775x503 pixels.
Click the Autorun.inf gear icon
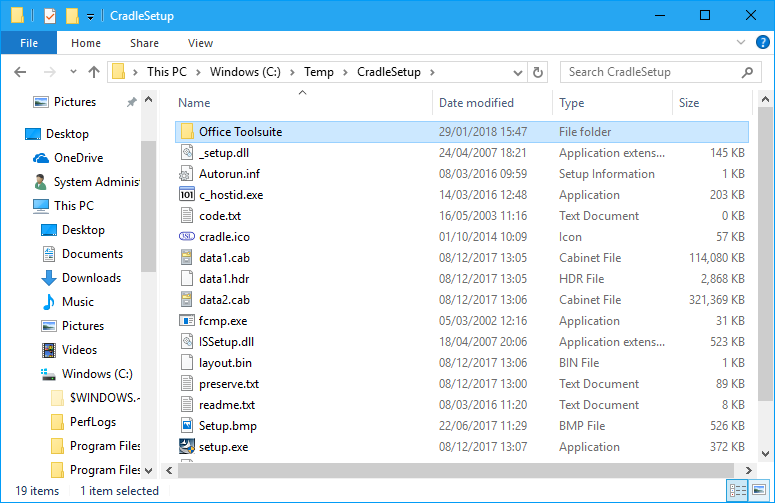186,174
